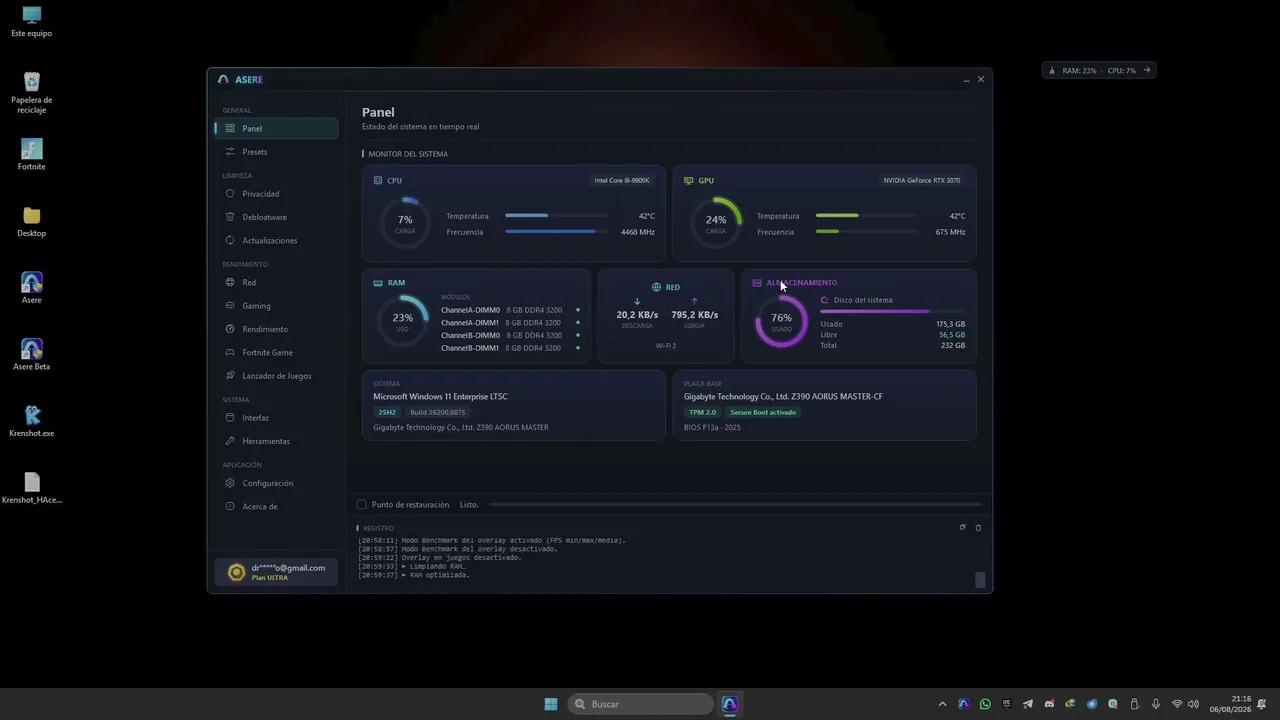
Task: Click the 25H2 version badge
Action: point(387,413)
